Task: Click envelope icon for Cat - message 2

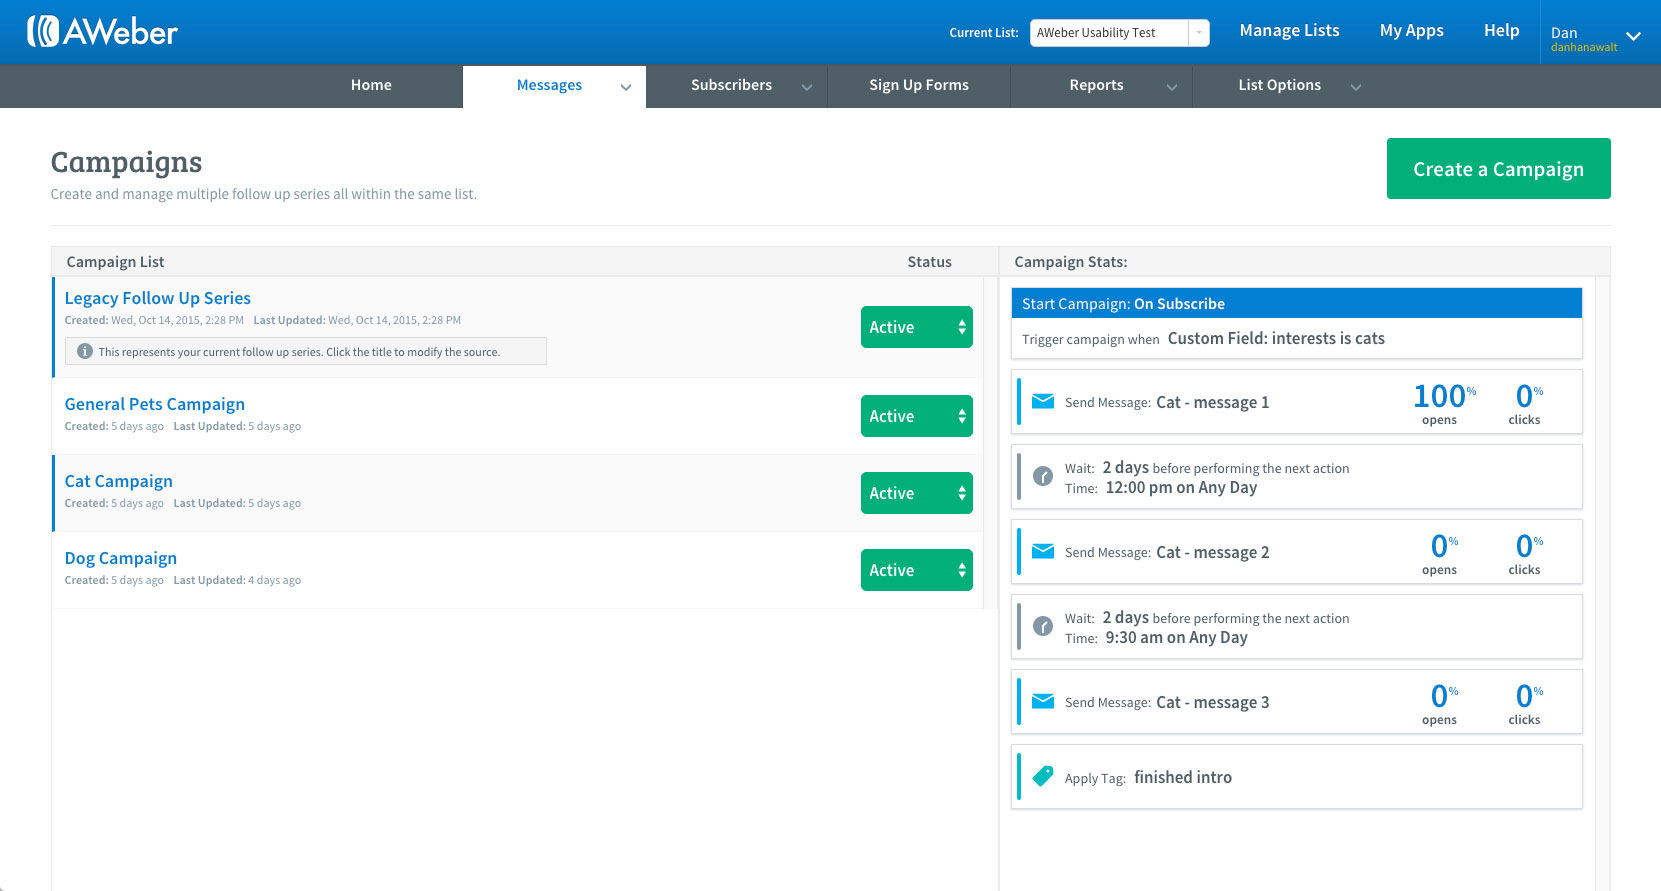Action: [x=1043, y=552]
